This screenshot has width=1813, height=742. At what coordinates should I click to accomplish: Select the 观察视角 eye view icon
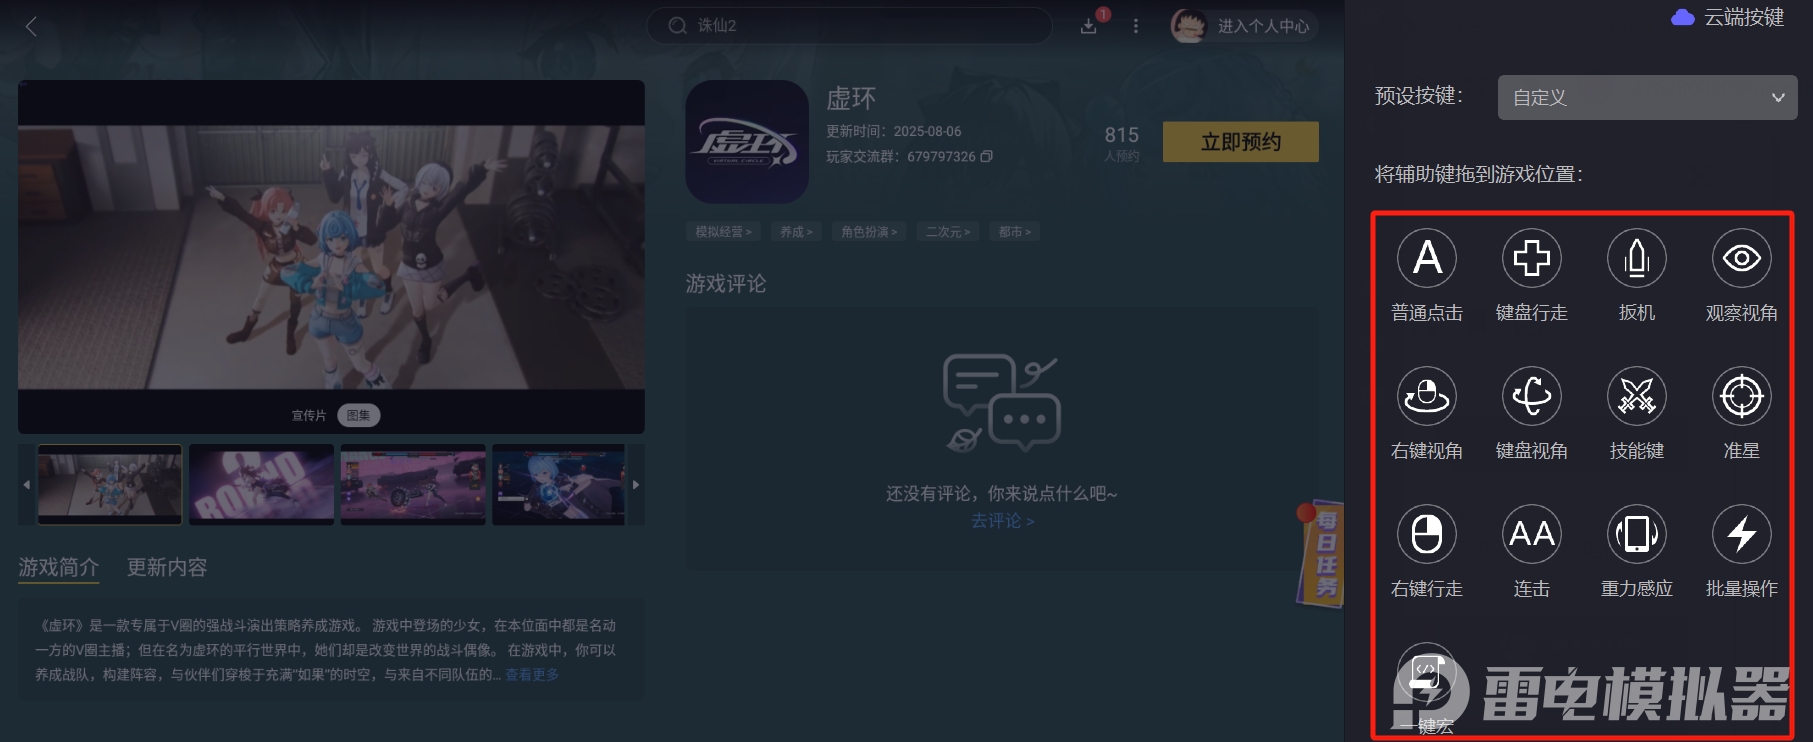click(1742, 258)
